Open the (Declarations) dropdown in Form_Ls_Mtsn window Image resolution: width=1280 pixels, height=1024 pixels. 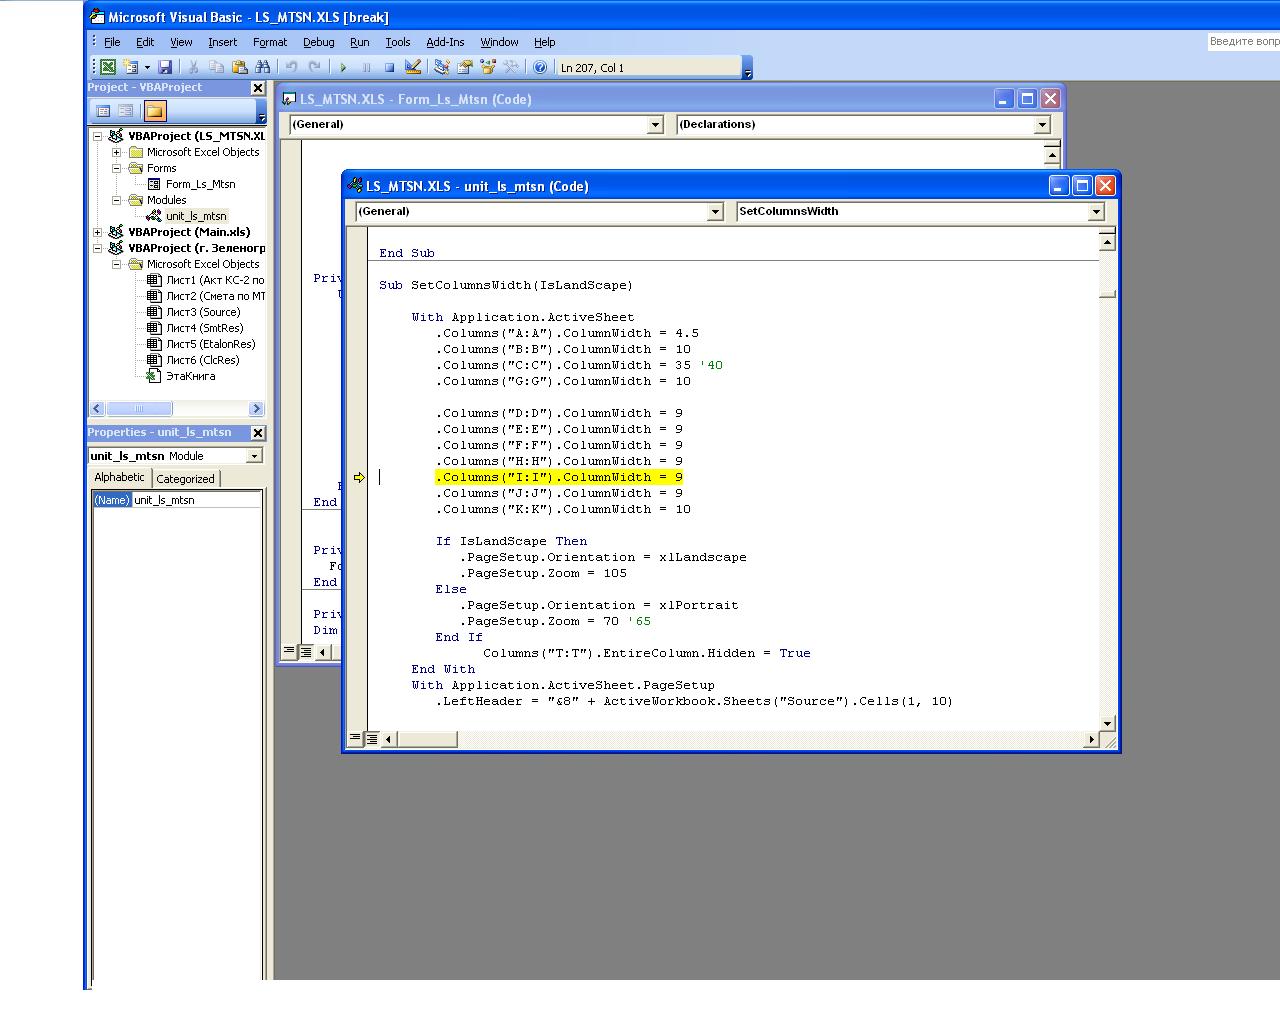click(x=1042, y=125)
